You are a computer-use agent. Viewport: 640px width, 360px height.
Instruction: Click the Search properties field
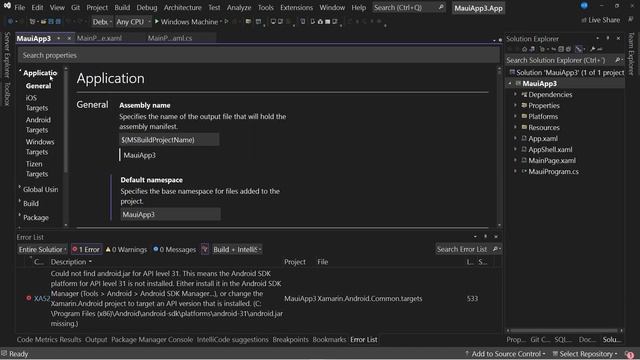pos(258,55)
